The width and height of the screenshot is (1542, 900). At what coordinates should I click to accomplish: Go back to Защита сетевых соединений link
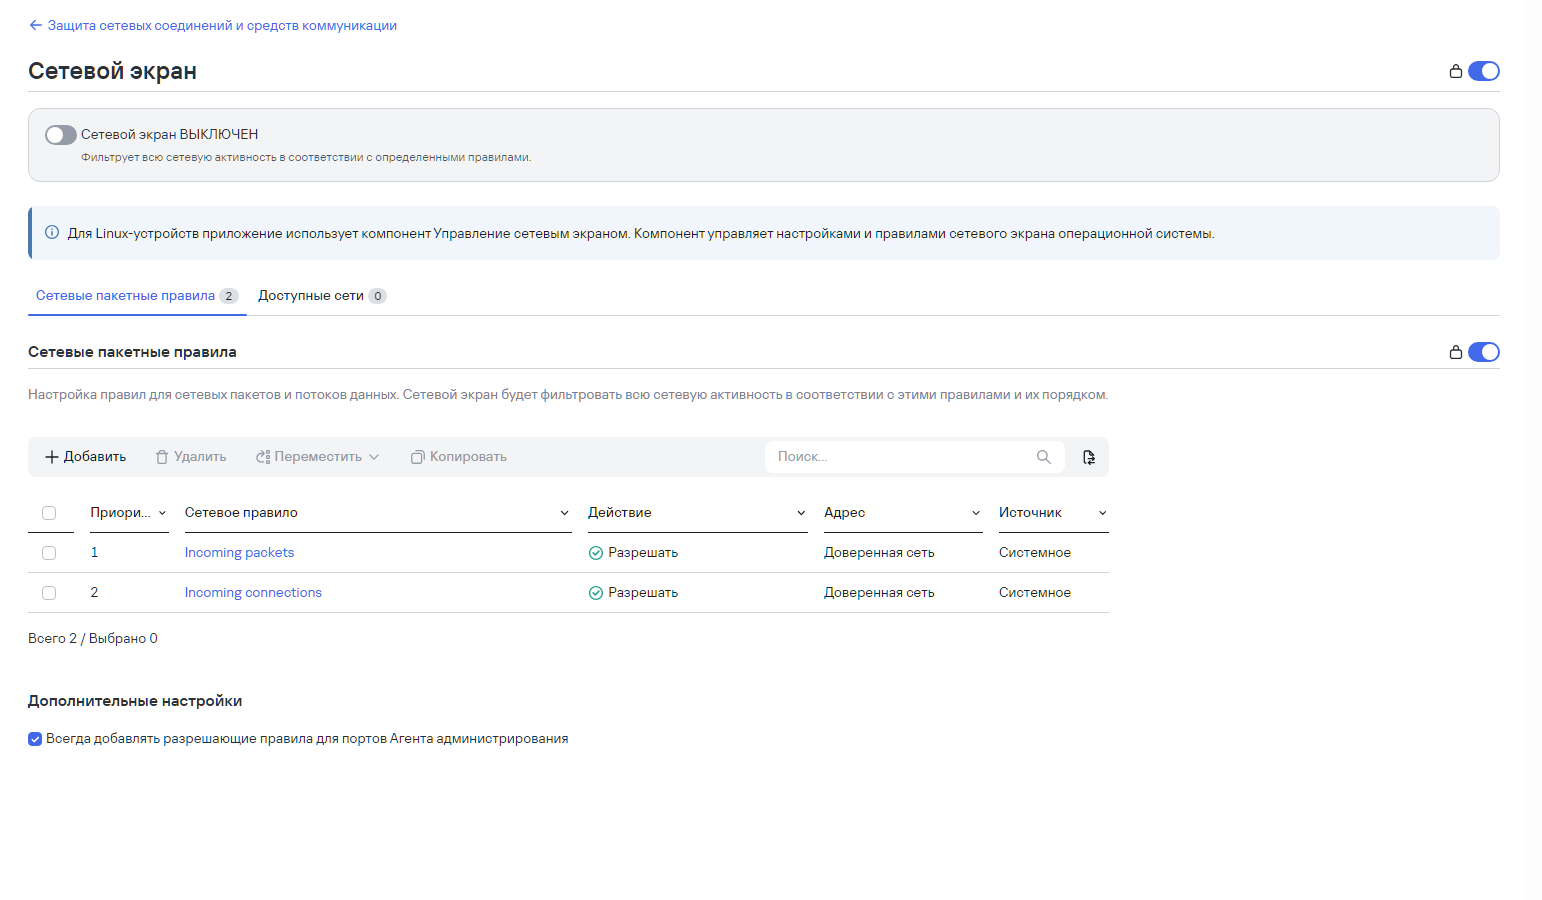[x=222, y=25]
